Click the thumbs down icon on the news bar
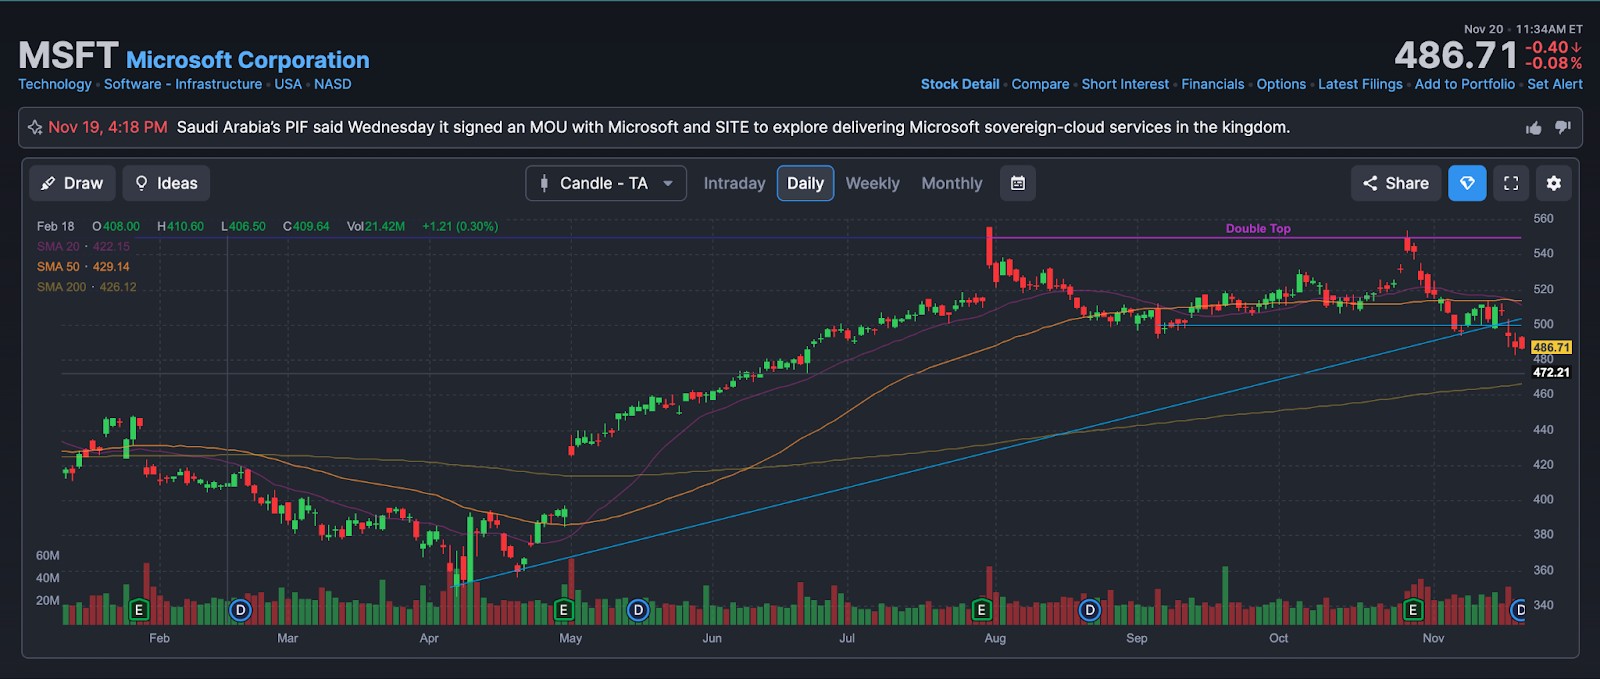The width and height of the screenshot is (1600, 679). point(1563,128)
